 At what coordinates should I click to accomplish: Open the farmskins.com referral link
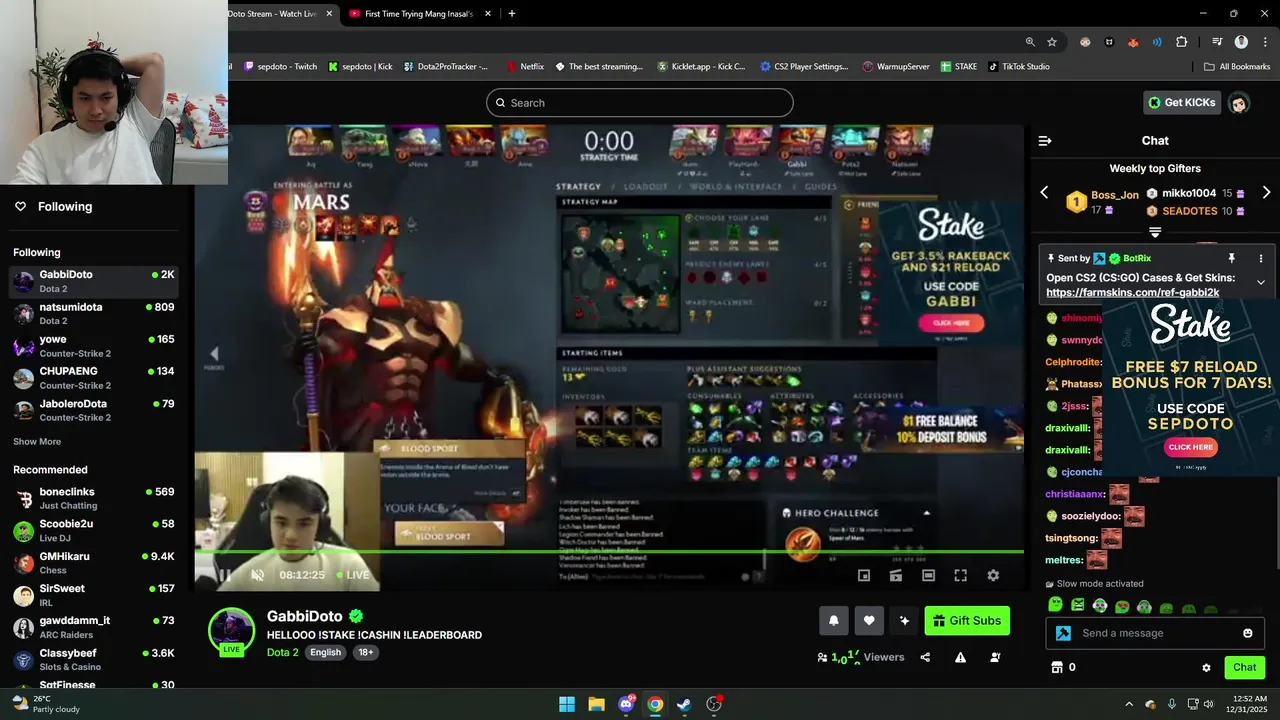coord(1132,292)
